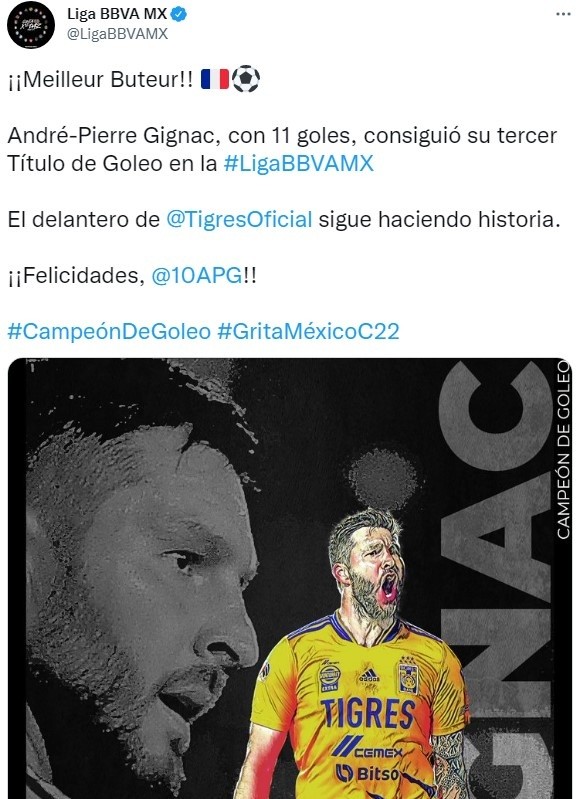Click the Tigres club crest on the jersey
Viewport: 580px width, 799px height.
(x=408, y=675)
